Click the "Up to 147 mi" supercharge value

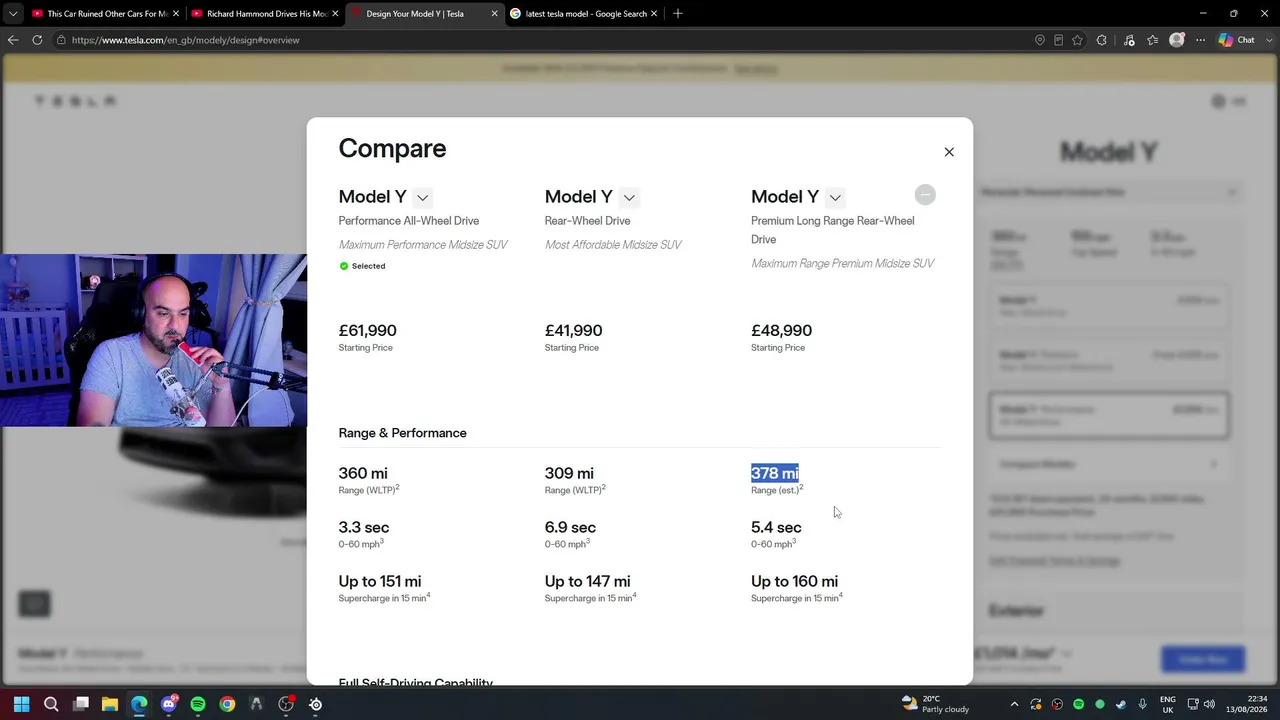(587, 581)
